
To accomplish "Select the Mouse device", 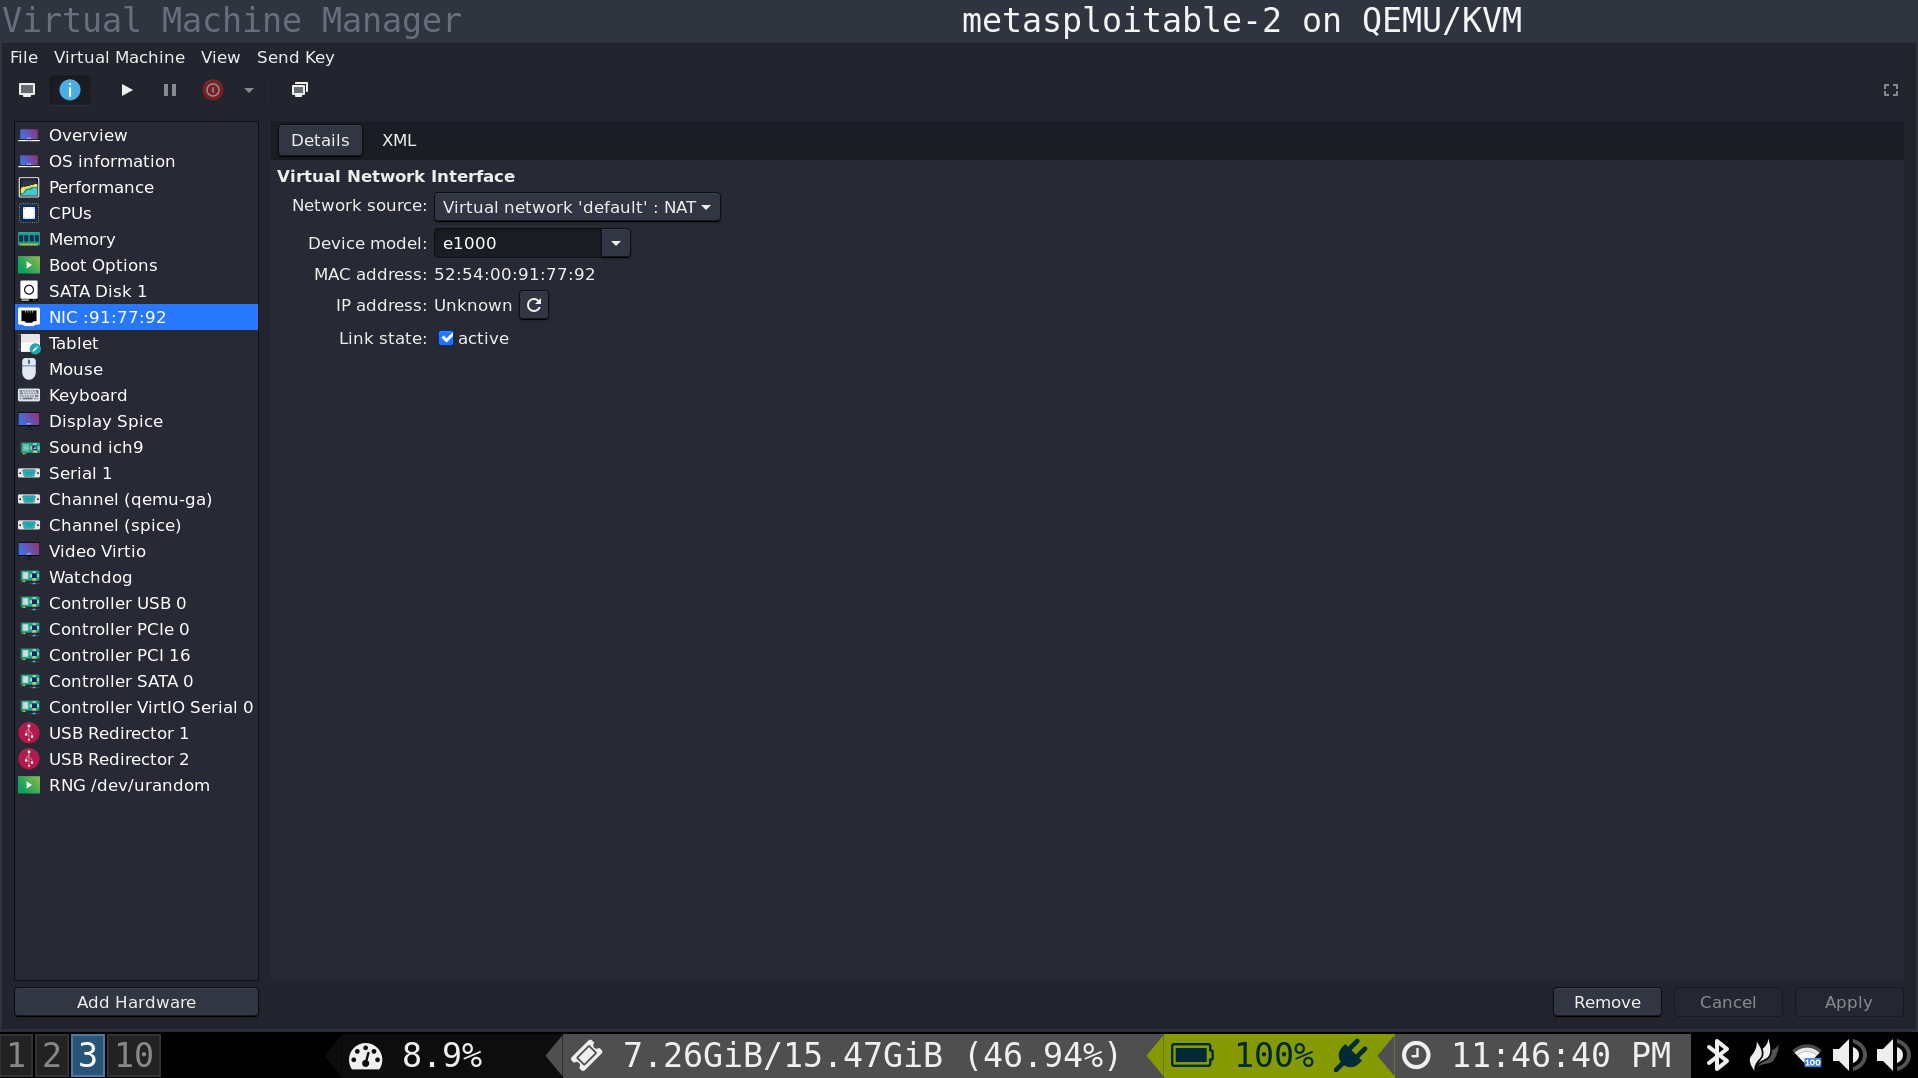I will click(x=136, y=369).
